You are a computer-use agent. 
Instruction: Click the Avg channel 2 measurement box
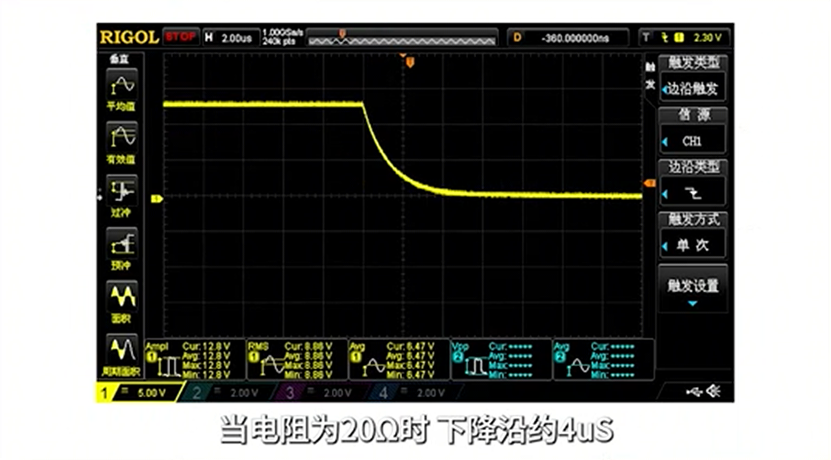click(603, 360)
